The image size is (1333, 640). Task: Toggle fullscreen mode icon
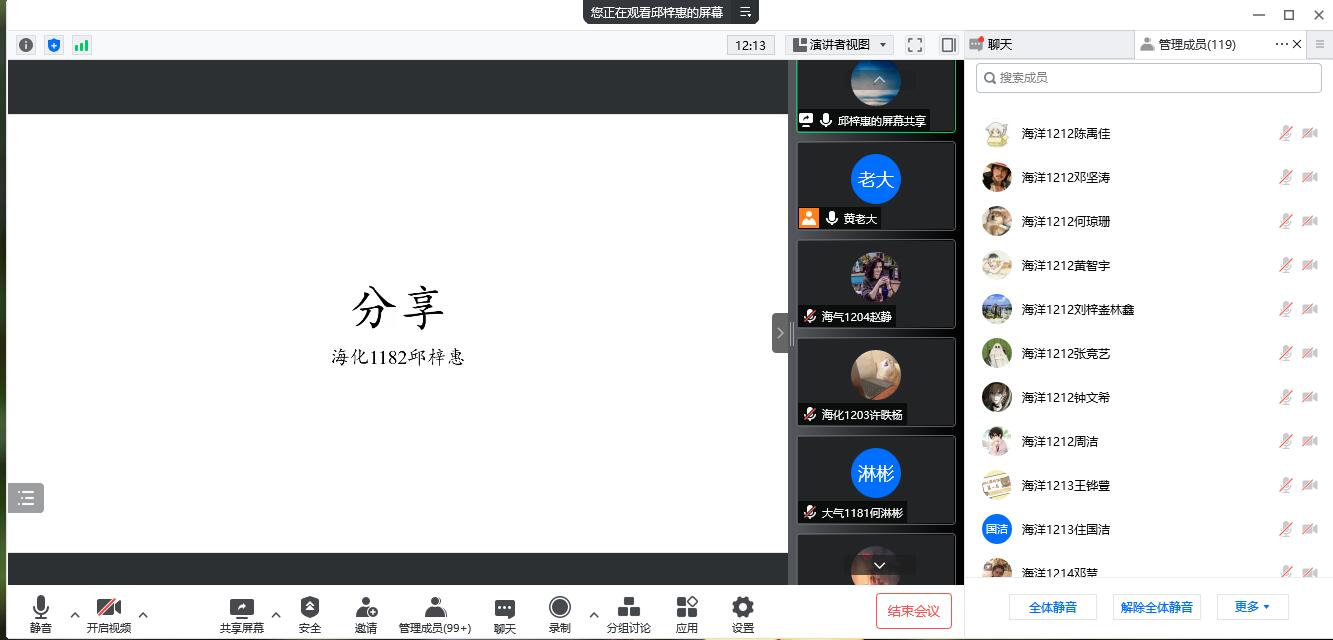point(915,45)
